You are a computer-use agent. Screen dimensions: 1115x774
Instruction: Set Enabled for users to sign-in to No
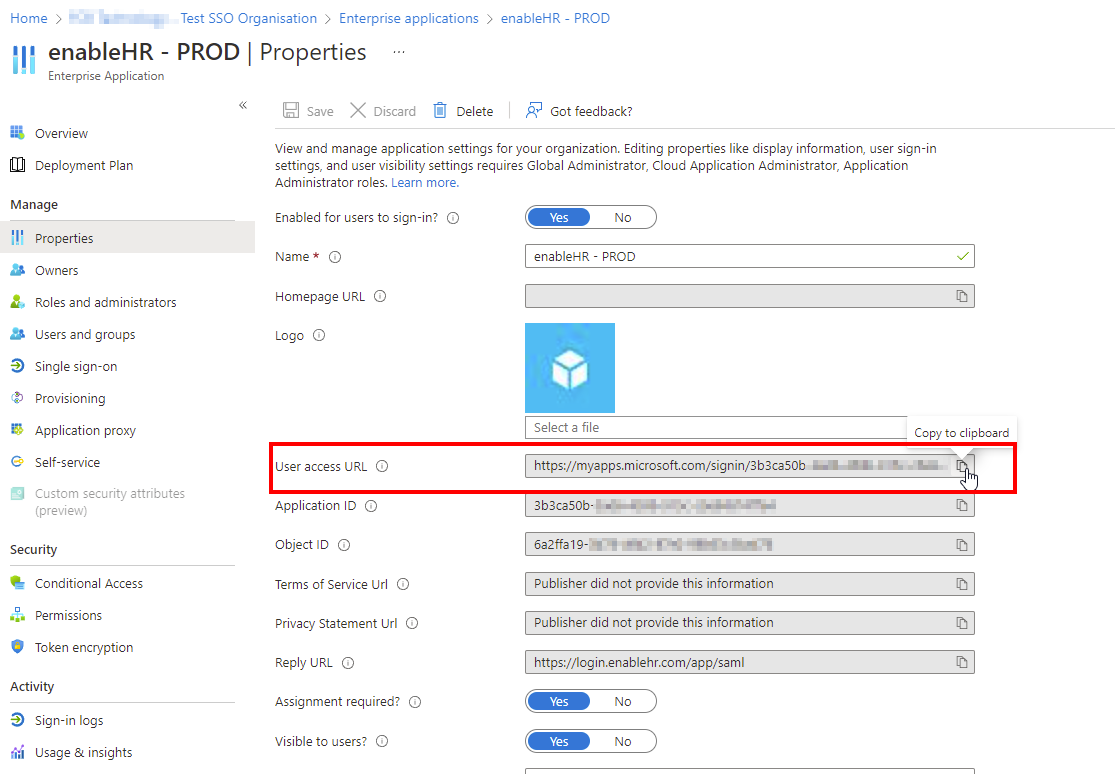[x=622, y=218]
